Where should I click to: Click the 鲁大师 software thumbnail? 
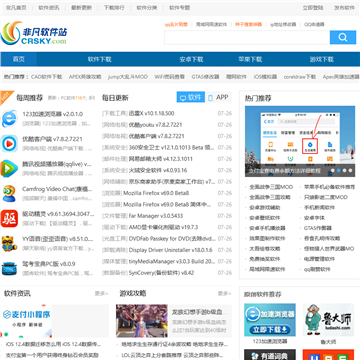328,320
